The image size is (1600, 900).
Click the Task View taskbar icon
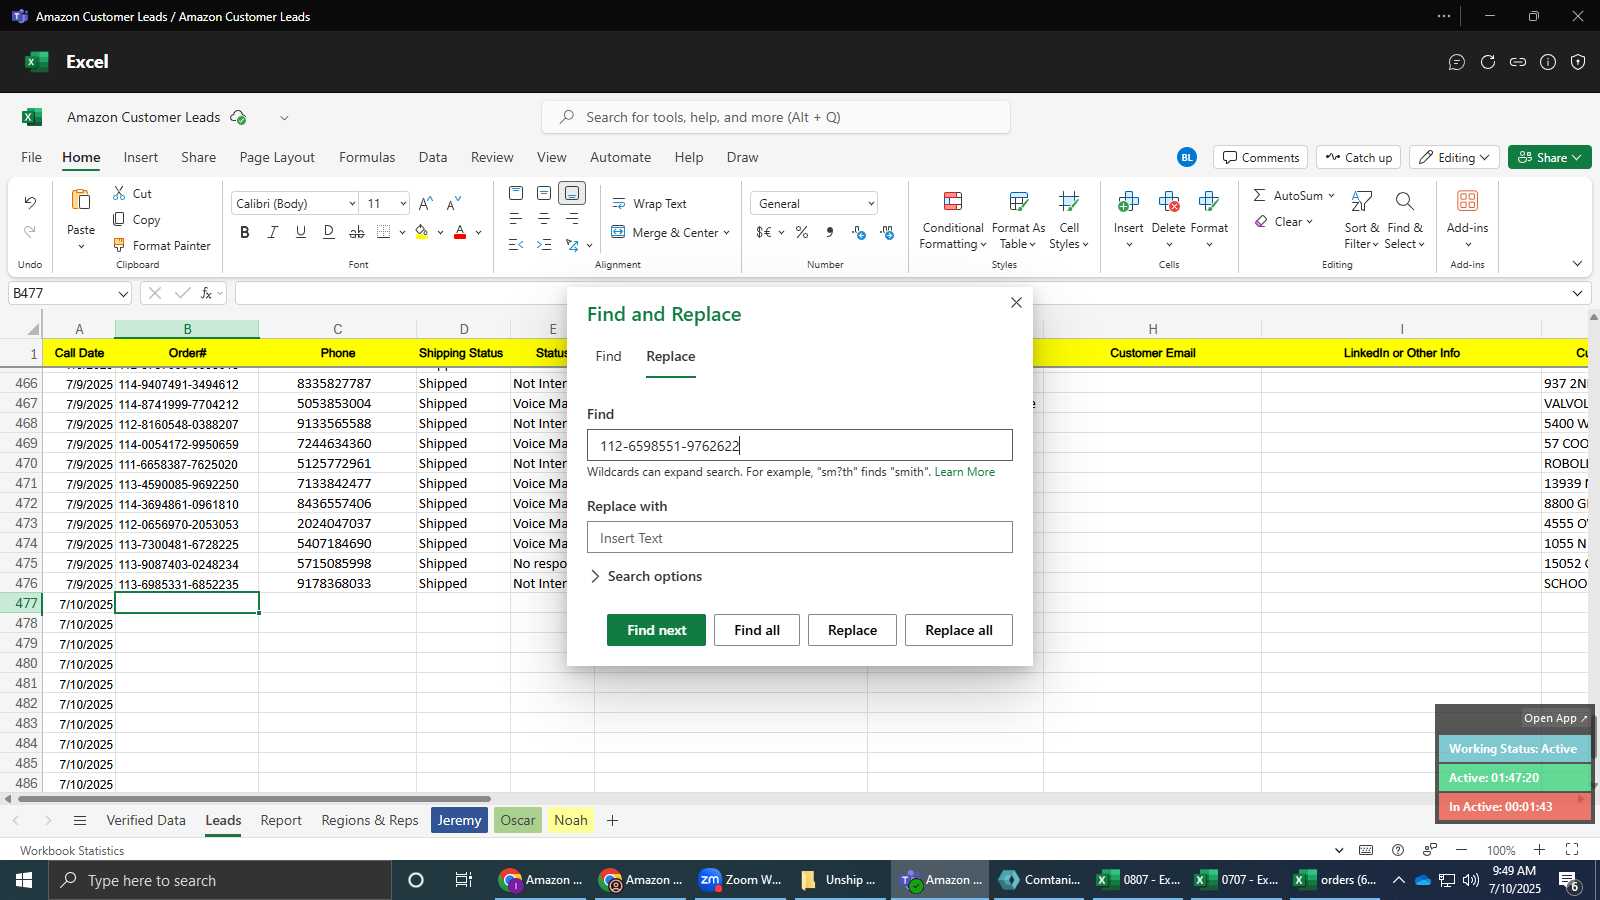pos(463,880)
